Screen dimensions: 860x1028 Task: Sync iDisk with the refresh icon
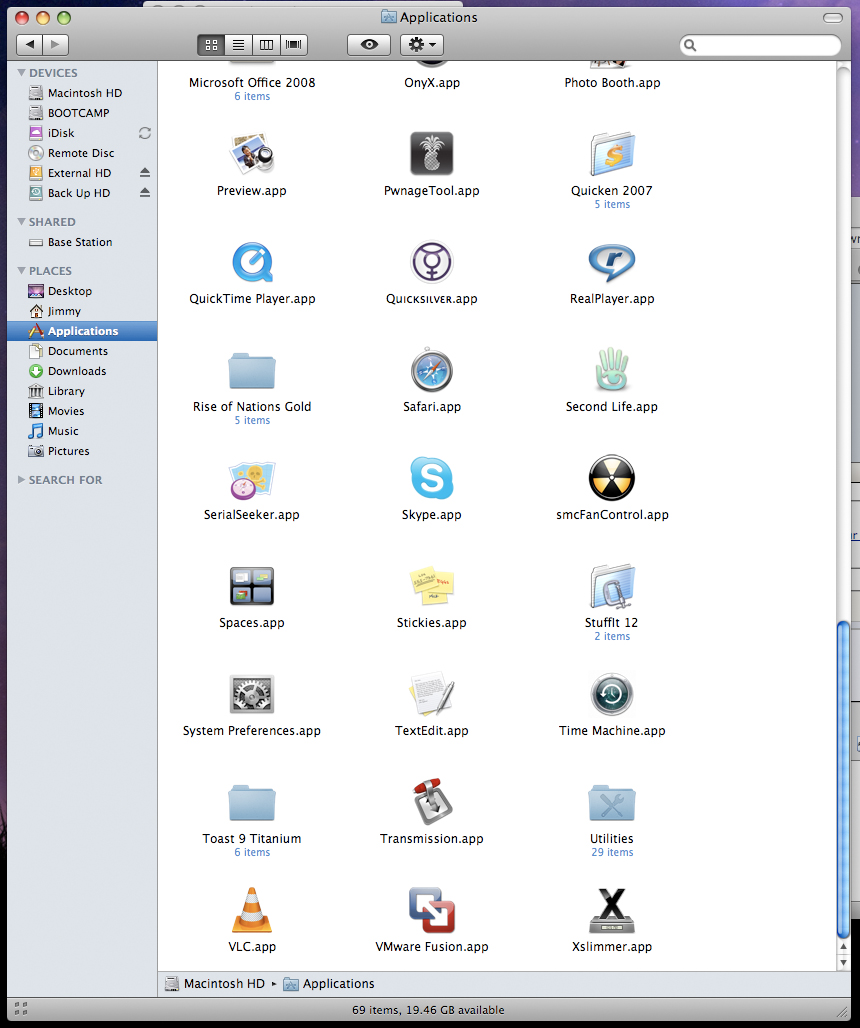145,133
